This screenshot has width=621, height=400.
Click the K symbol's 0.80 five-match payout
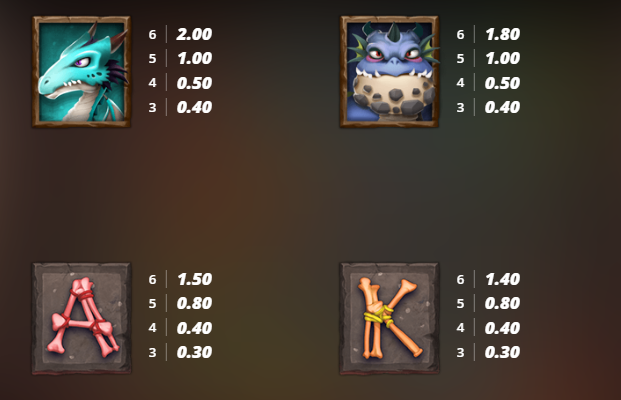(x=503, y=303)
